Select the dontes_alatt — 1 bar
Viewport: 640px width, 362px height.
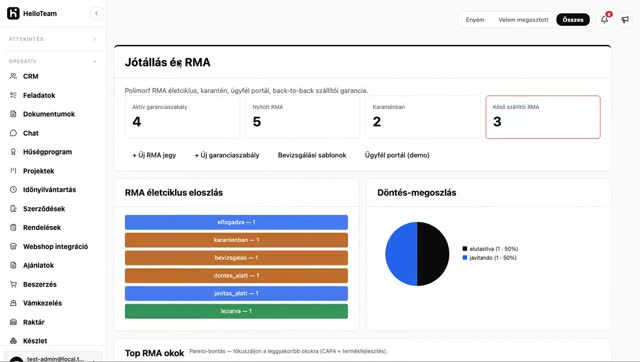click(236, 275)
